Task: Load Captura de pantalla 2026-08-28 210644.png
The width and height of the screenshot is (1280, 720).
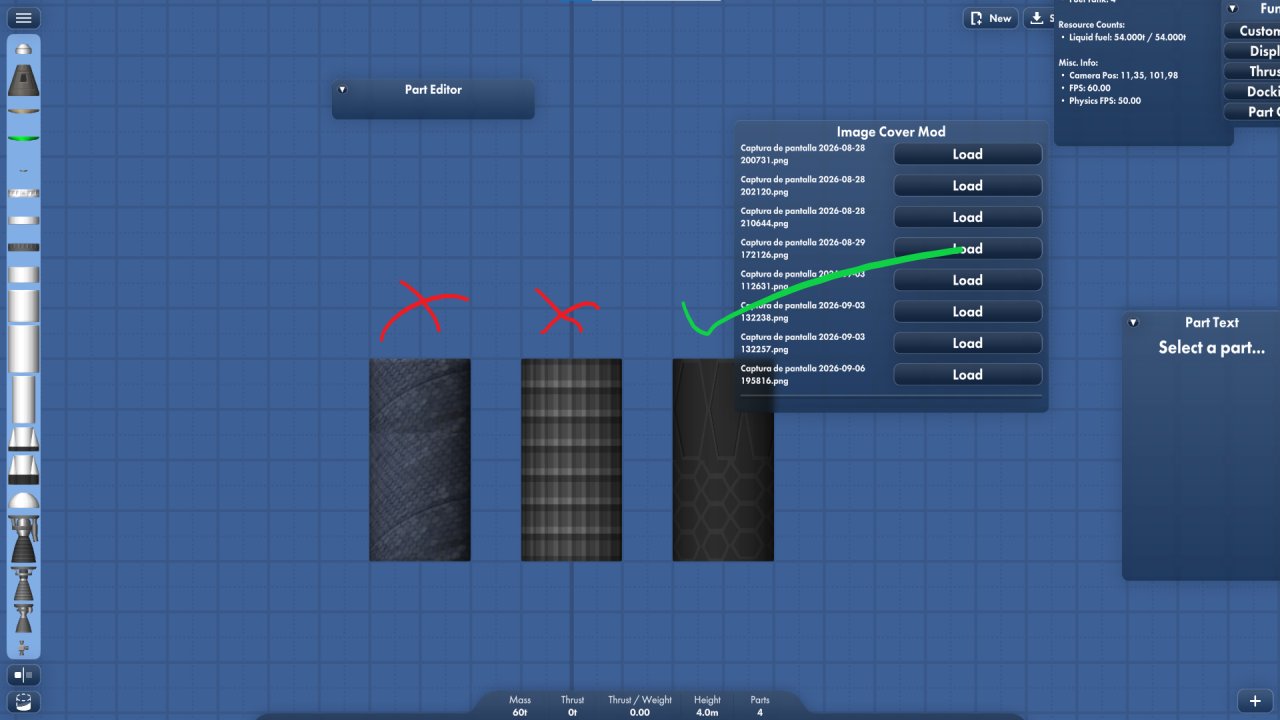Action: 967,217
